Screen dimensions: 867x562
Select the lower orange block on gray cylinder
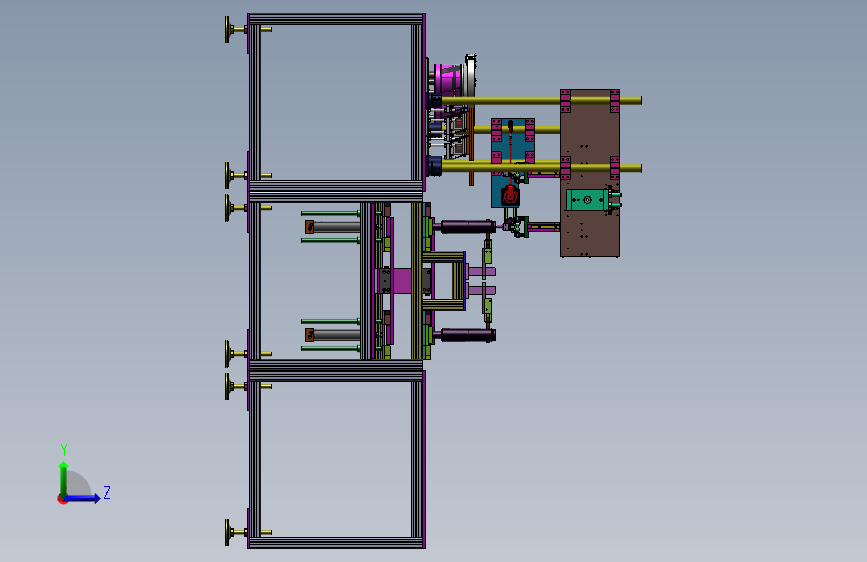point(310,335)
